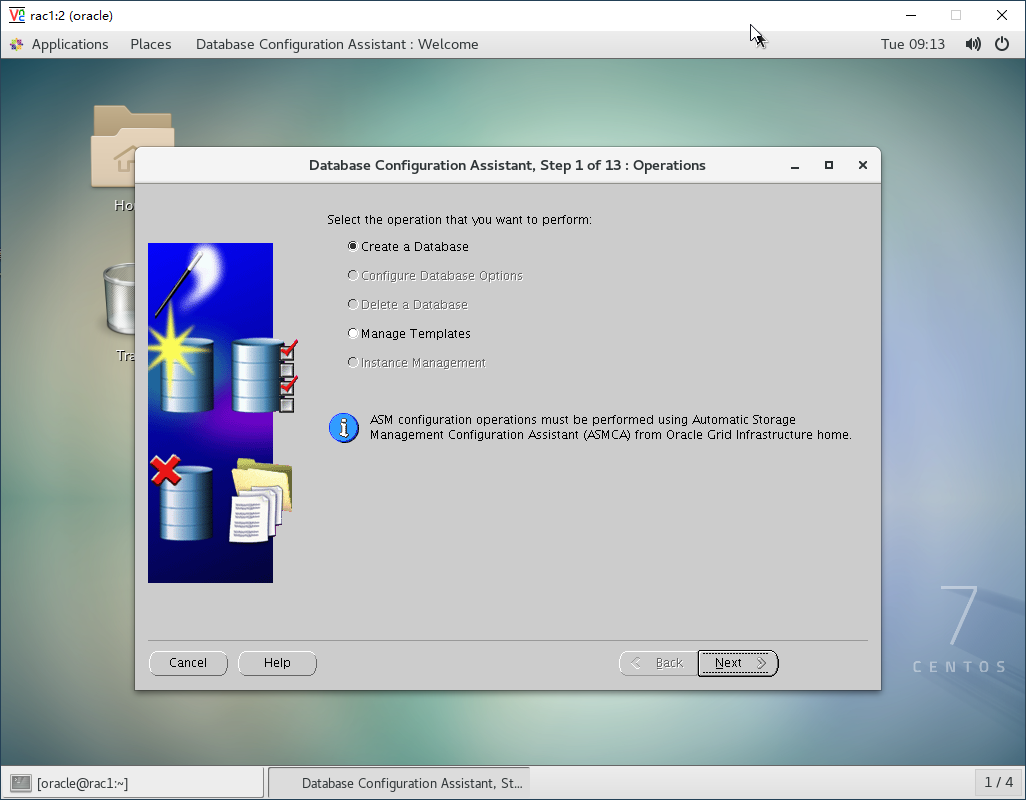
Task: Choose the Manage Templates radio option
Action: click(x=353, y=333)
